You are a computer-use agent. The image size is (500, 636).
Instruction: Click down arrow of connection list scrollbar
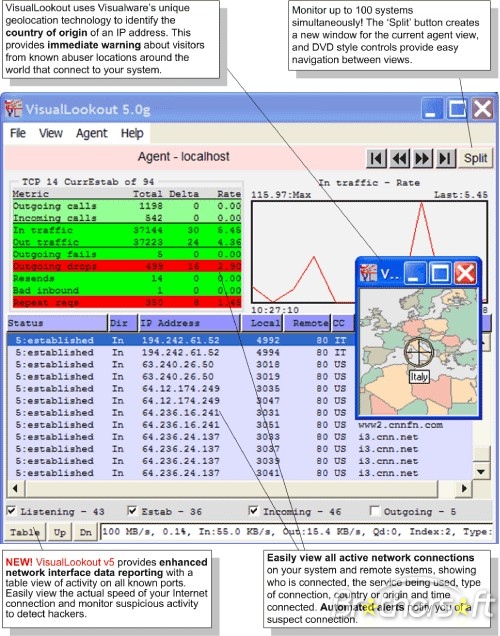(481, 471)
